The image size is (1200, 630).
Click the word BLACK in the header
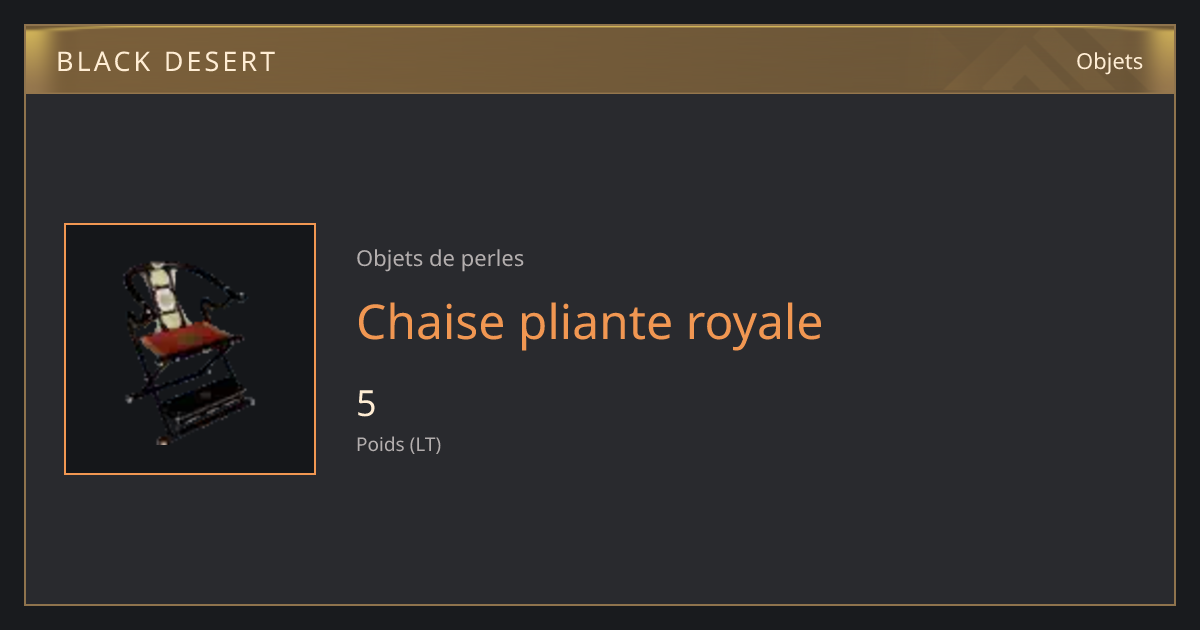100,62
